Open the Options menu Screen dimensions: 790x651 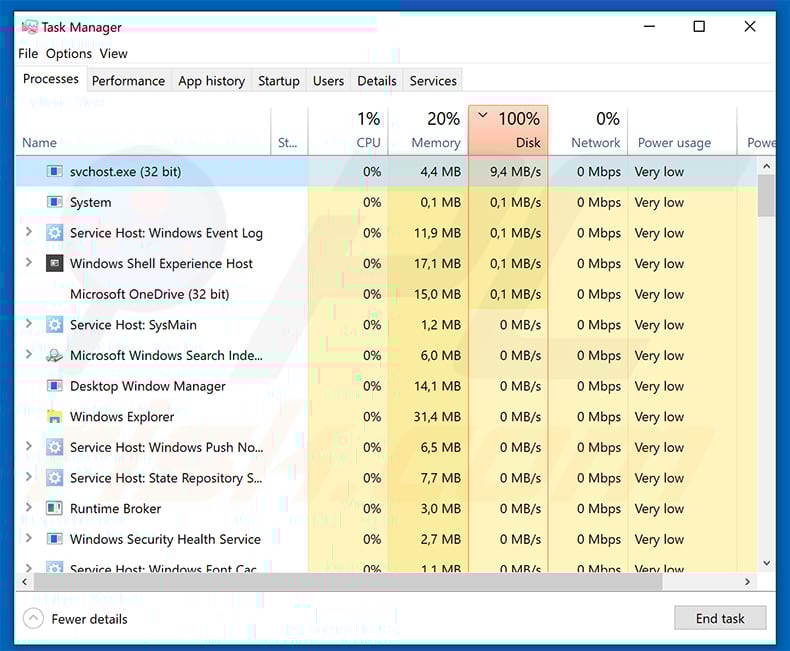tap(69, 53)
